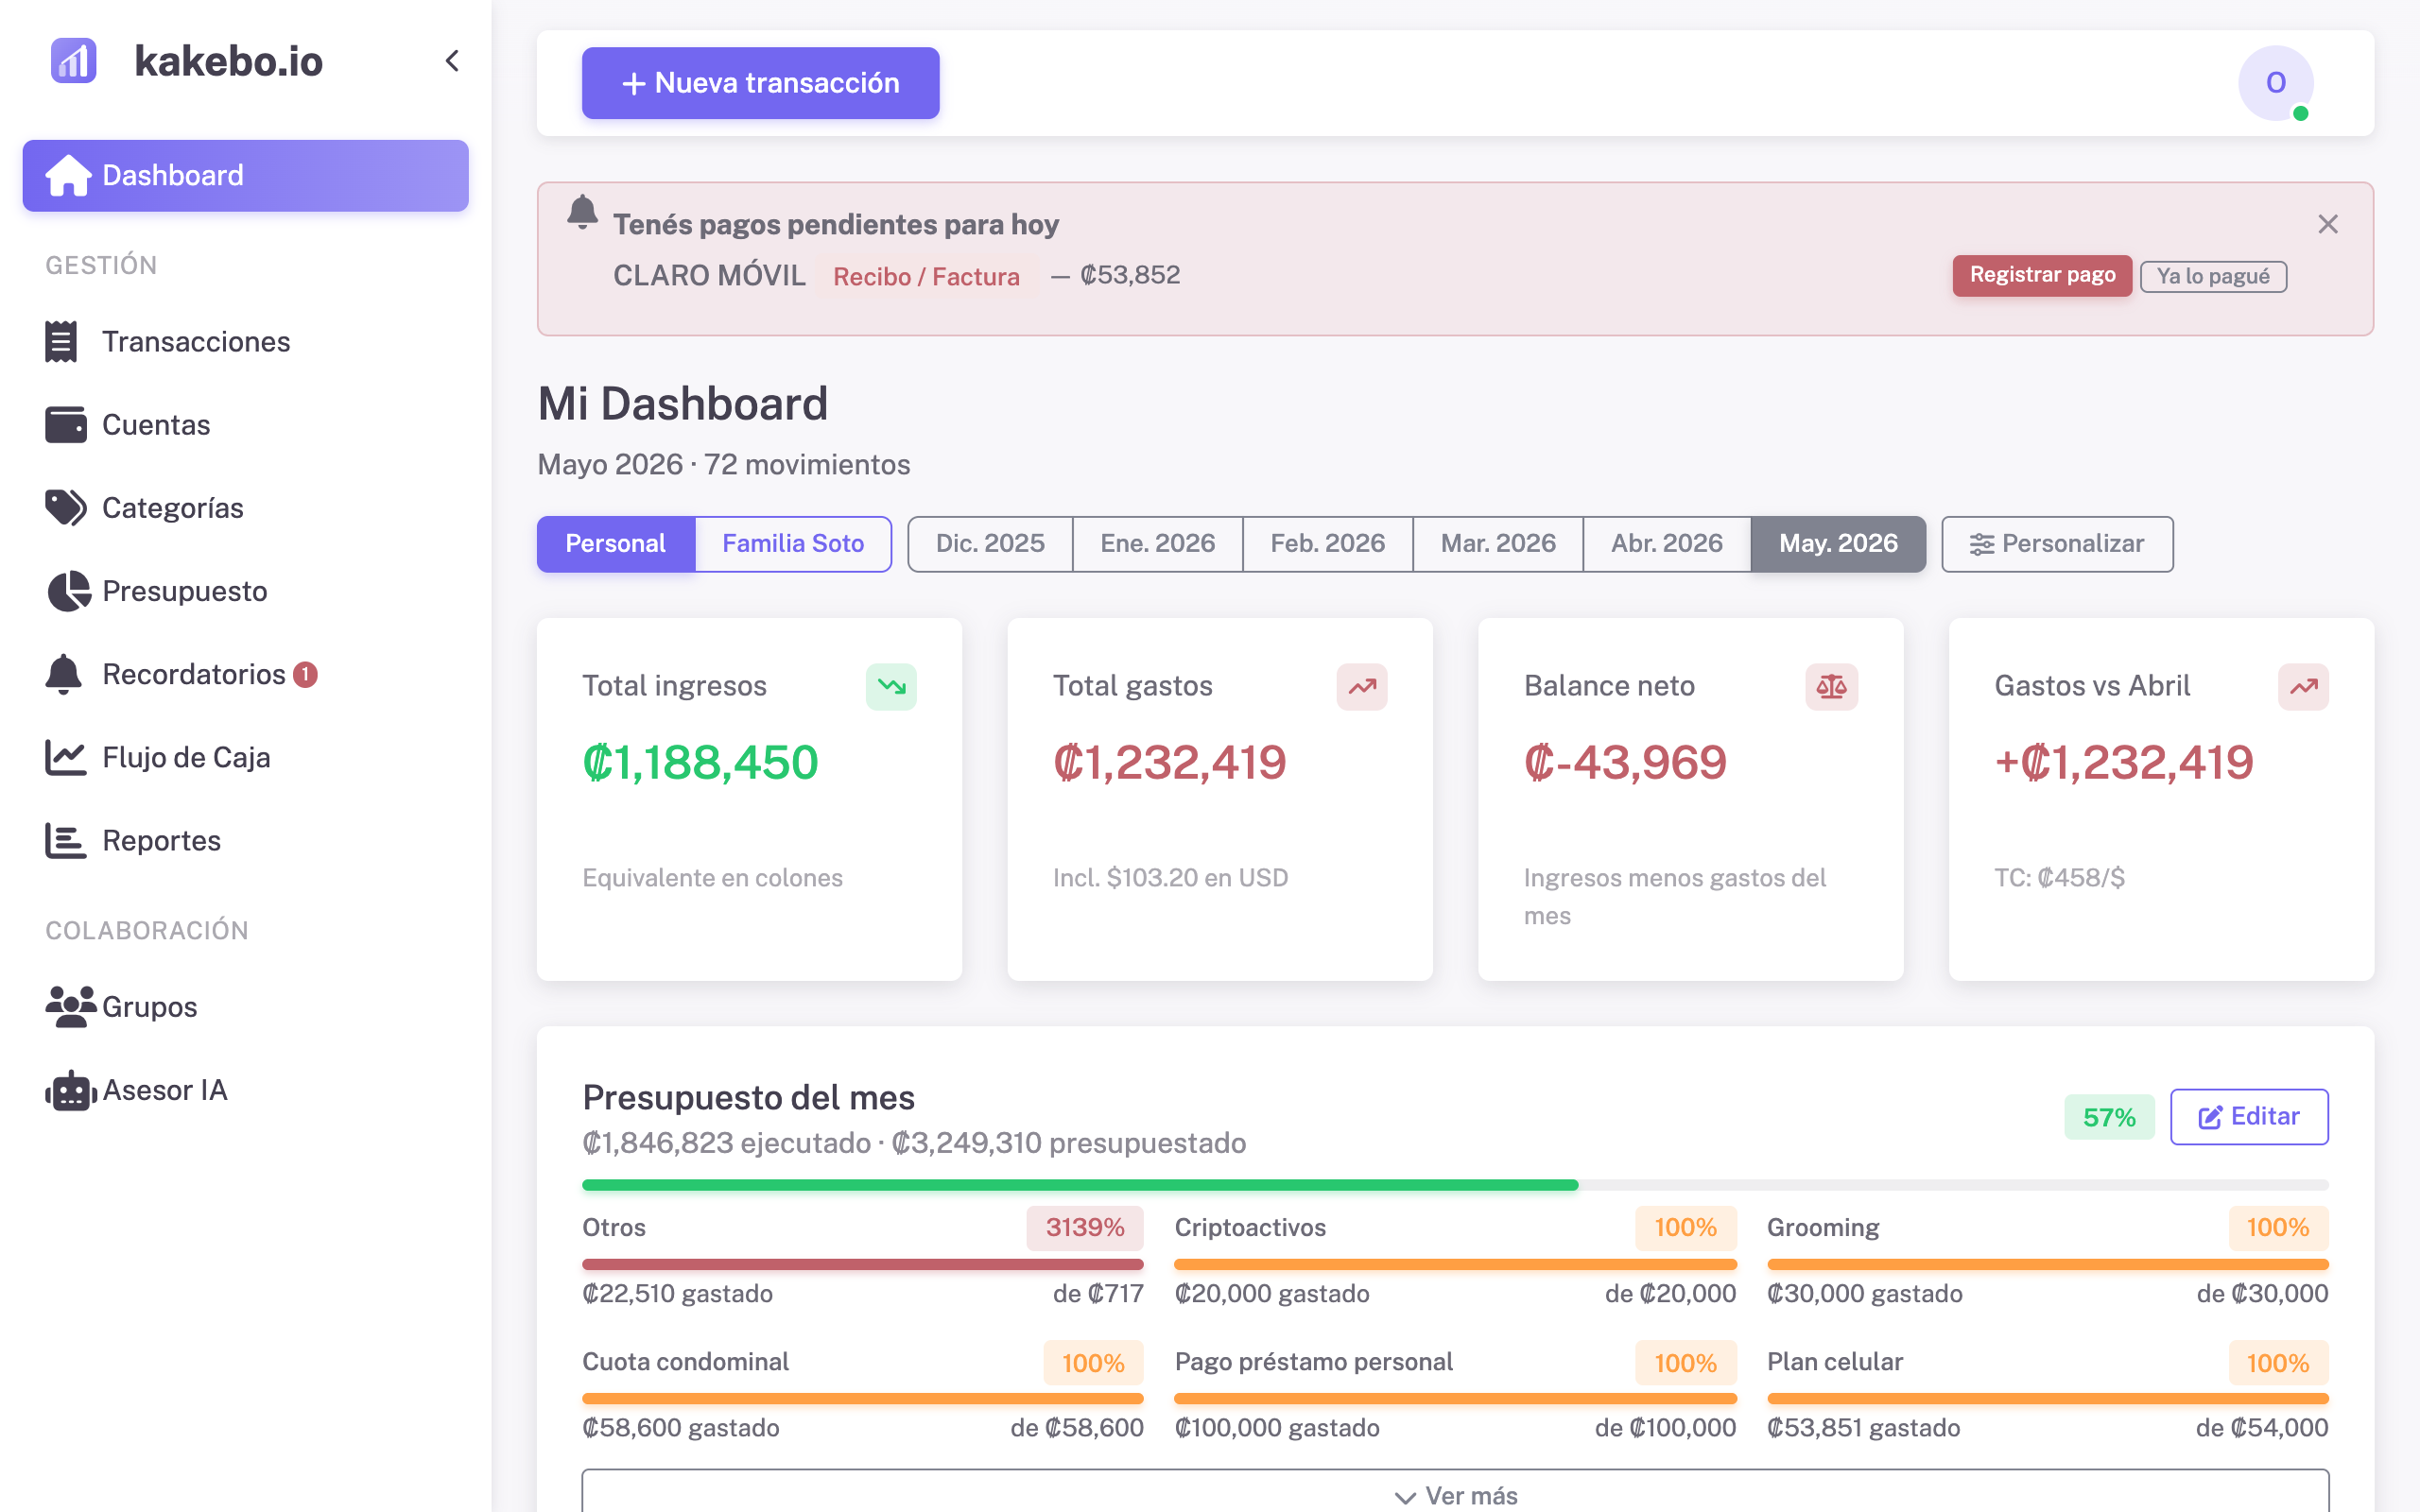Open Flujo de Caja page
The height and width of the screenshot is (1512, 2420).
246,757
